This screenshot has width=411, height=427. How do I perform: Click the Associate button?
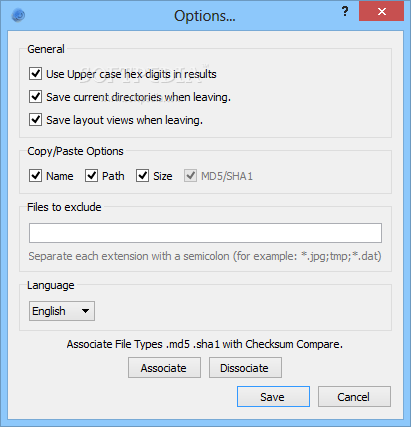(164, 368)
